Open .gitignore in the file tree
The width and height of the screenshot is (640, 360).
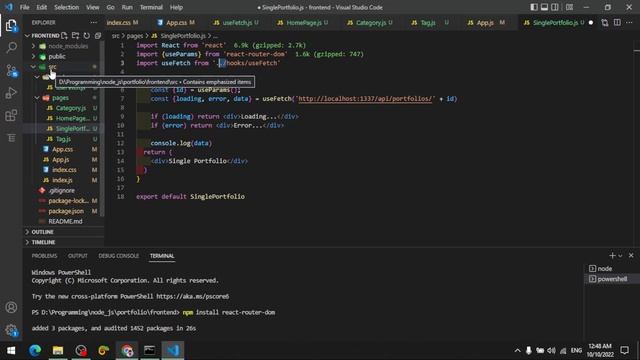coord(61,191)
